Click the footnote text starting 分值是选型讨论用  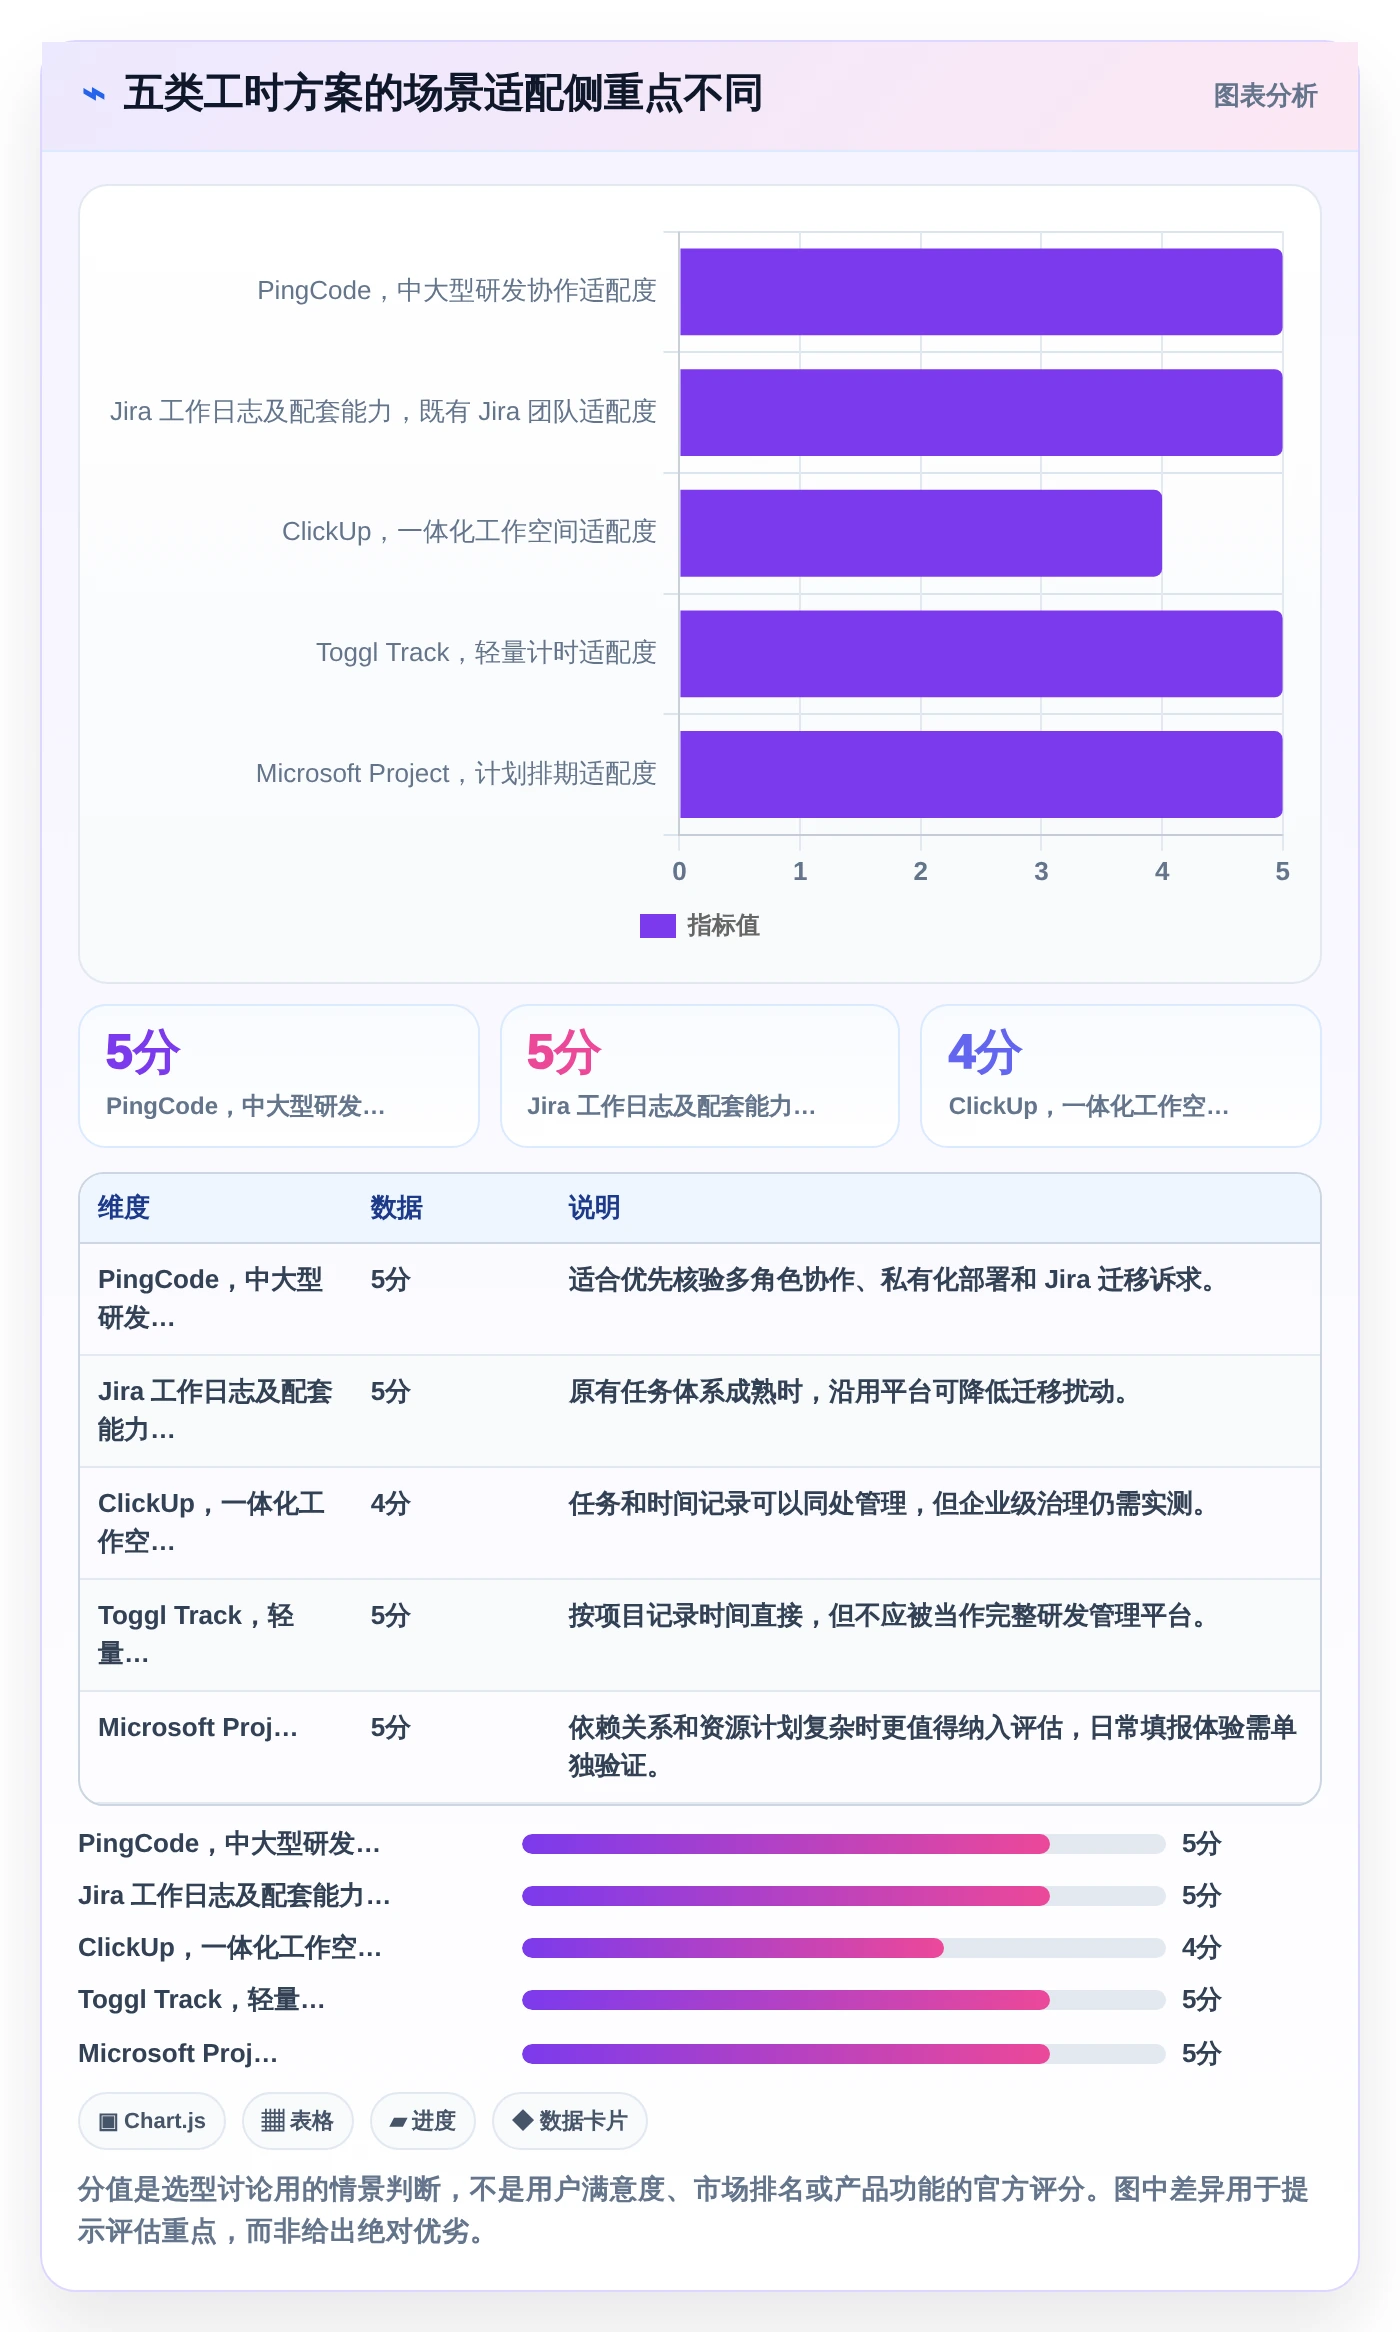(693, 2210)
